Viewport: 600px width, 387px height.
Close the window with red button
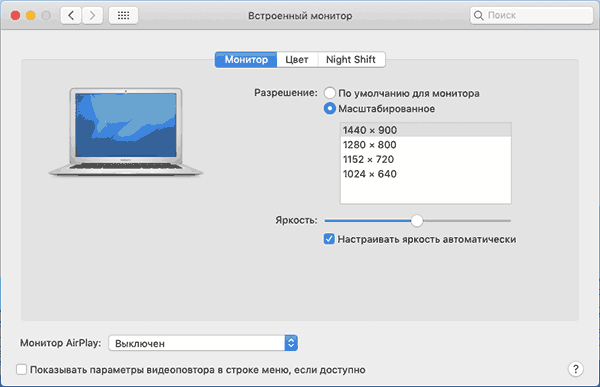(15, 16)
